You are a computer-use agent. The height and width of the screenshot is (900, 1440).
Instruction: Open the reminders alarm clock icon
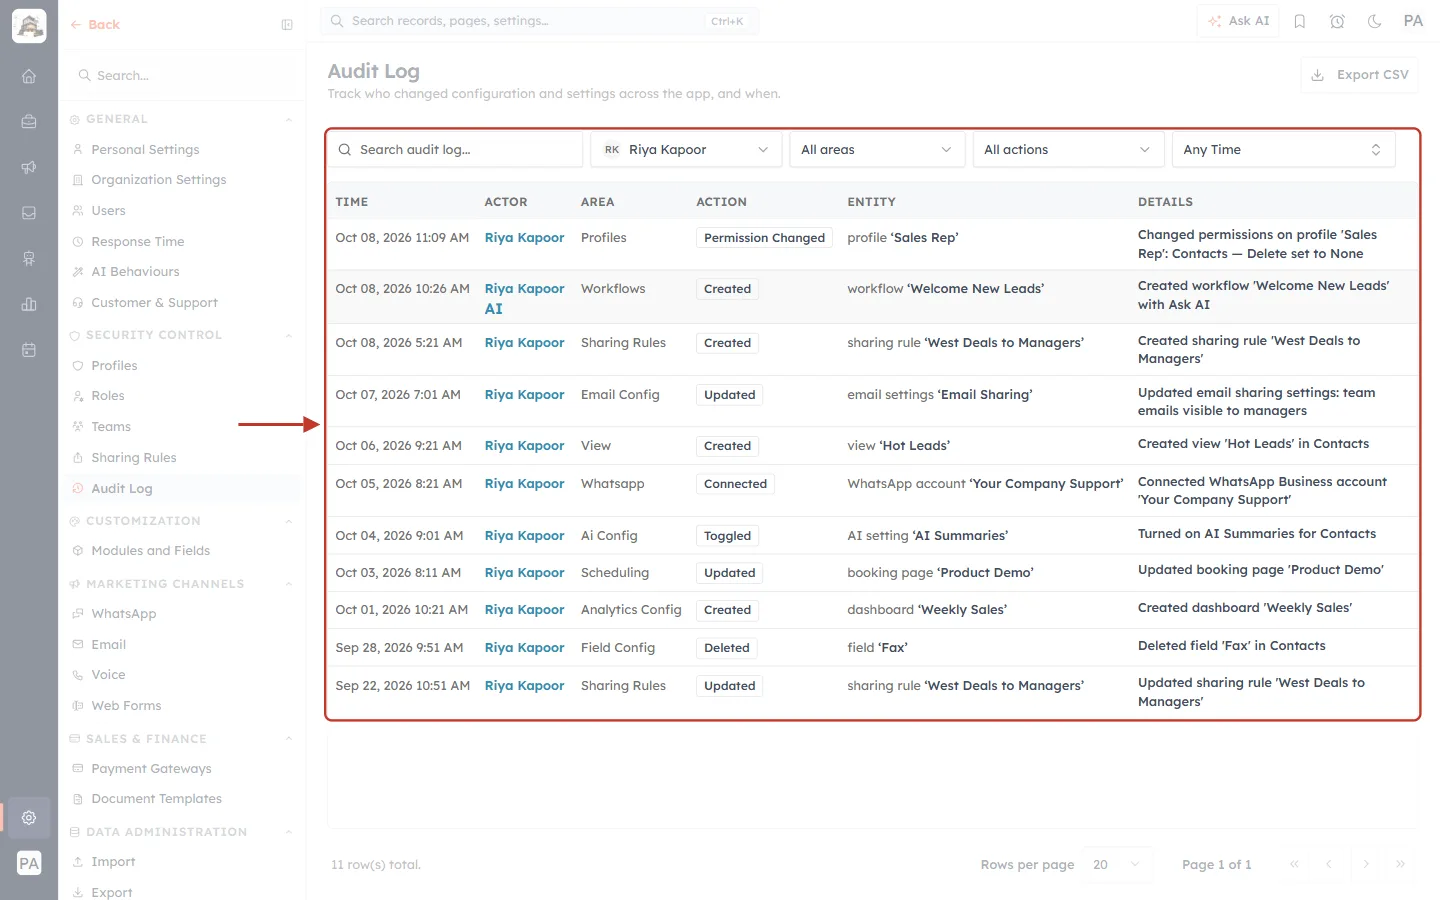(x=1337, y=21)
